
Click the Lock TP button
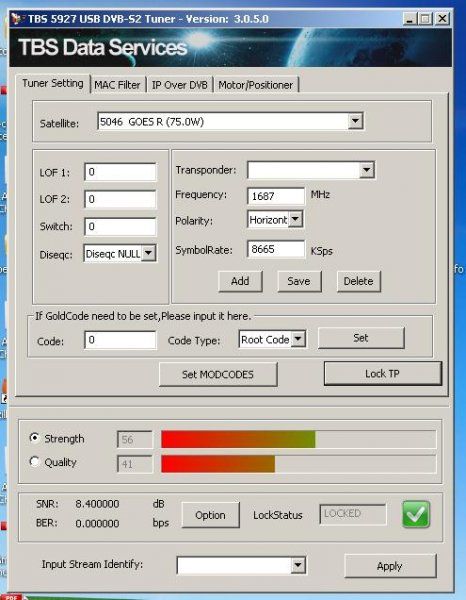tap(383, 373)
